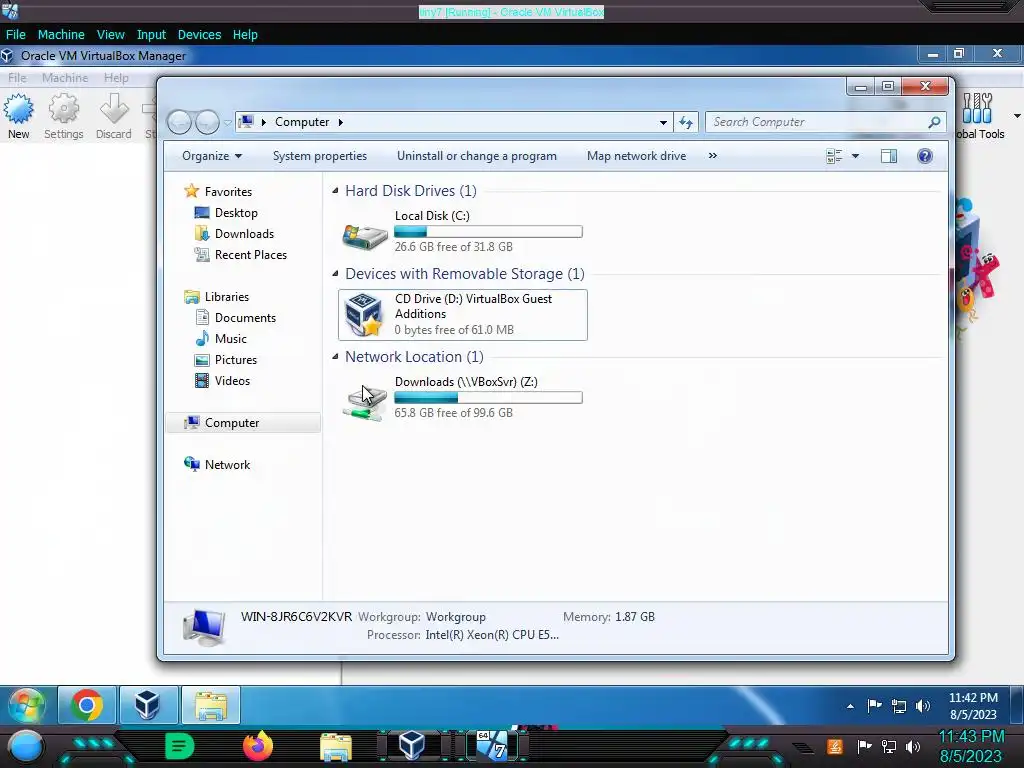The height and width of the screenshot is (768, 1024).
Task: Click the search magnifier icon
Action: tap(934, 122)
